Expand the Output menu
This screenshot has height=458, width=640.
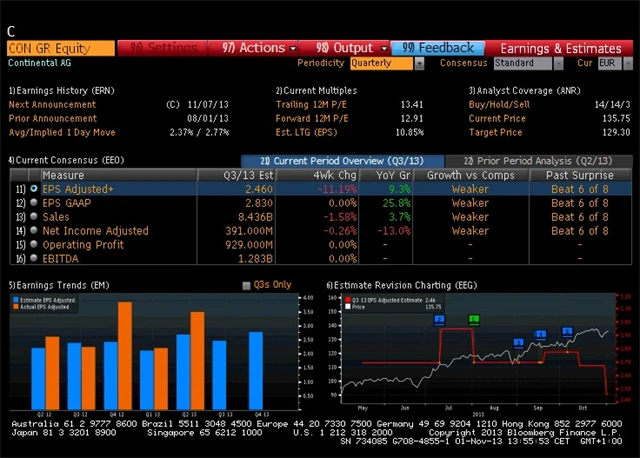point(352,47)
